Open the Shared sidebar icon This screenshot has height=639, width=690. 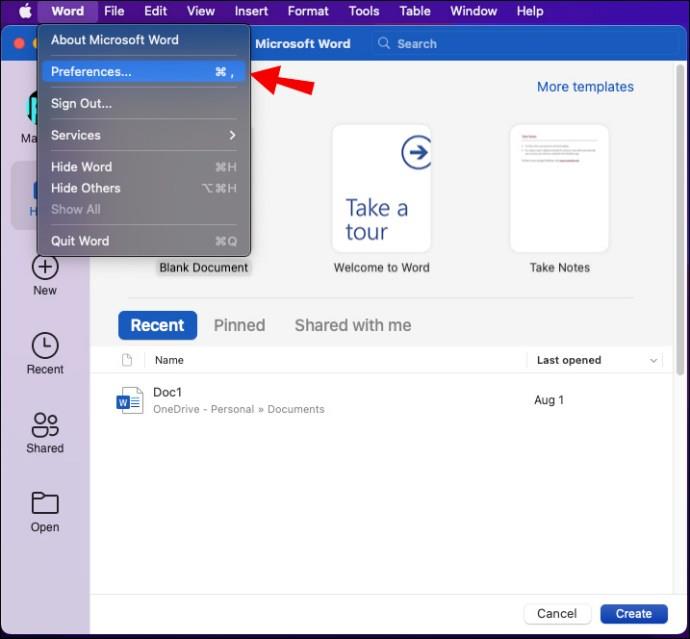tap(45, 425)
